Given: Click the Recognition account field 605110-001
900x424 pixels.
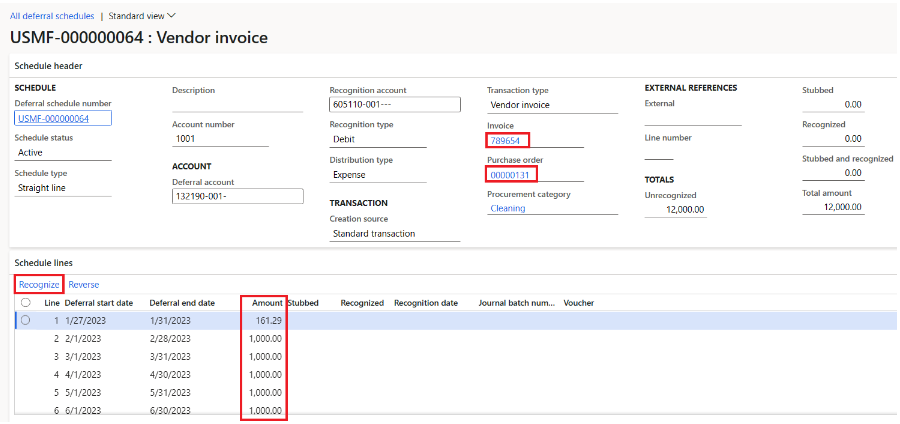Looking at the screenshot, I should tap(393, 105).
